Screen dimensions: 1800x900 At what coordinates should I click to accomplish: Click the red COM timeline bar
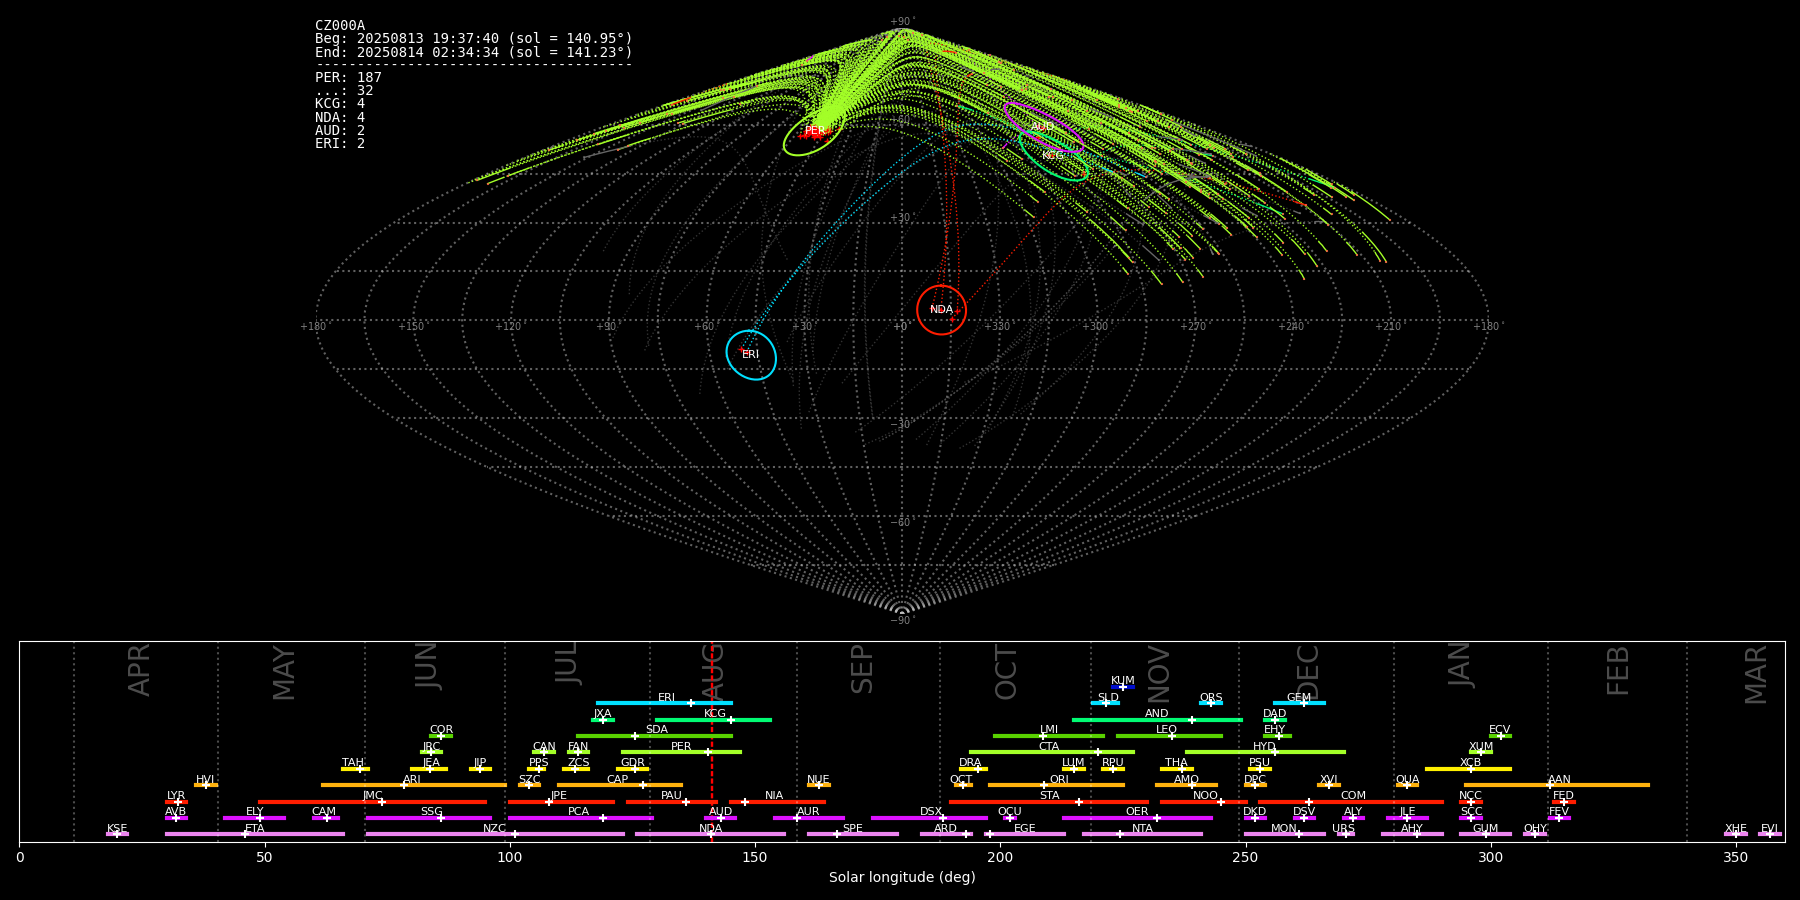[x=1350, y=801]
